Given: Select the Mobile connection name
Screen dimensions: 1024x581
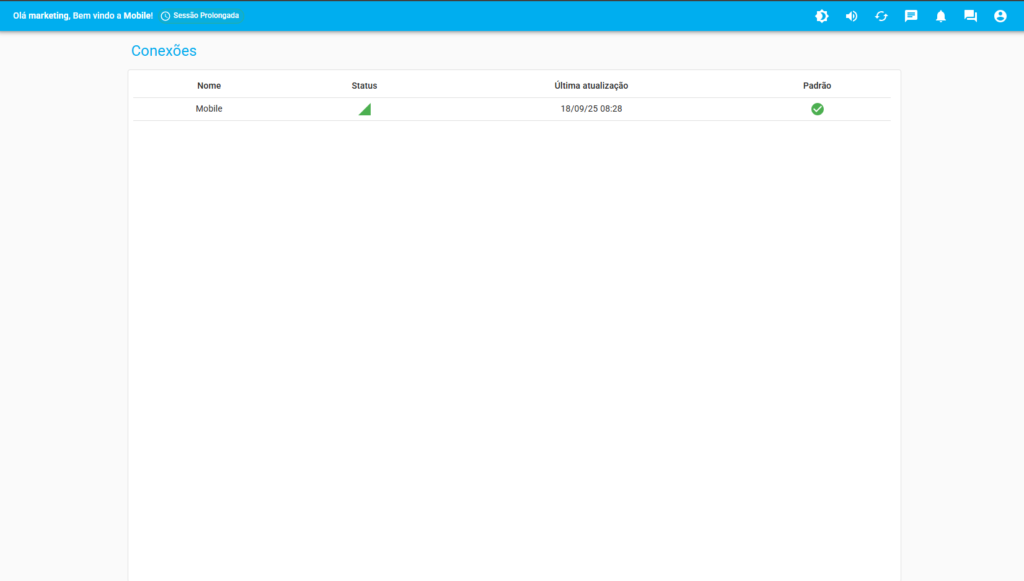Looking at the screenshot, I should (209, 109).
